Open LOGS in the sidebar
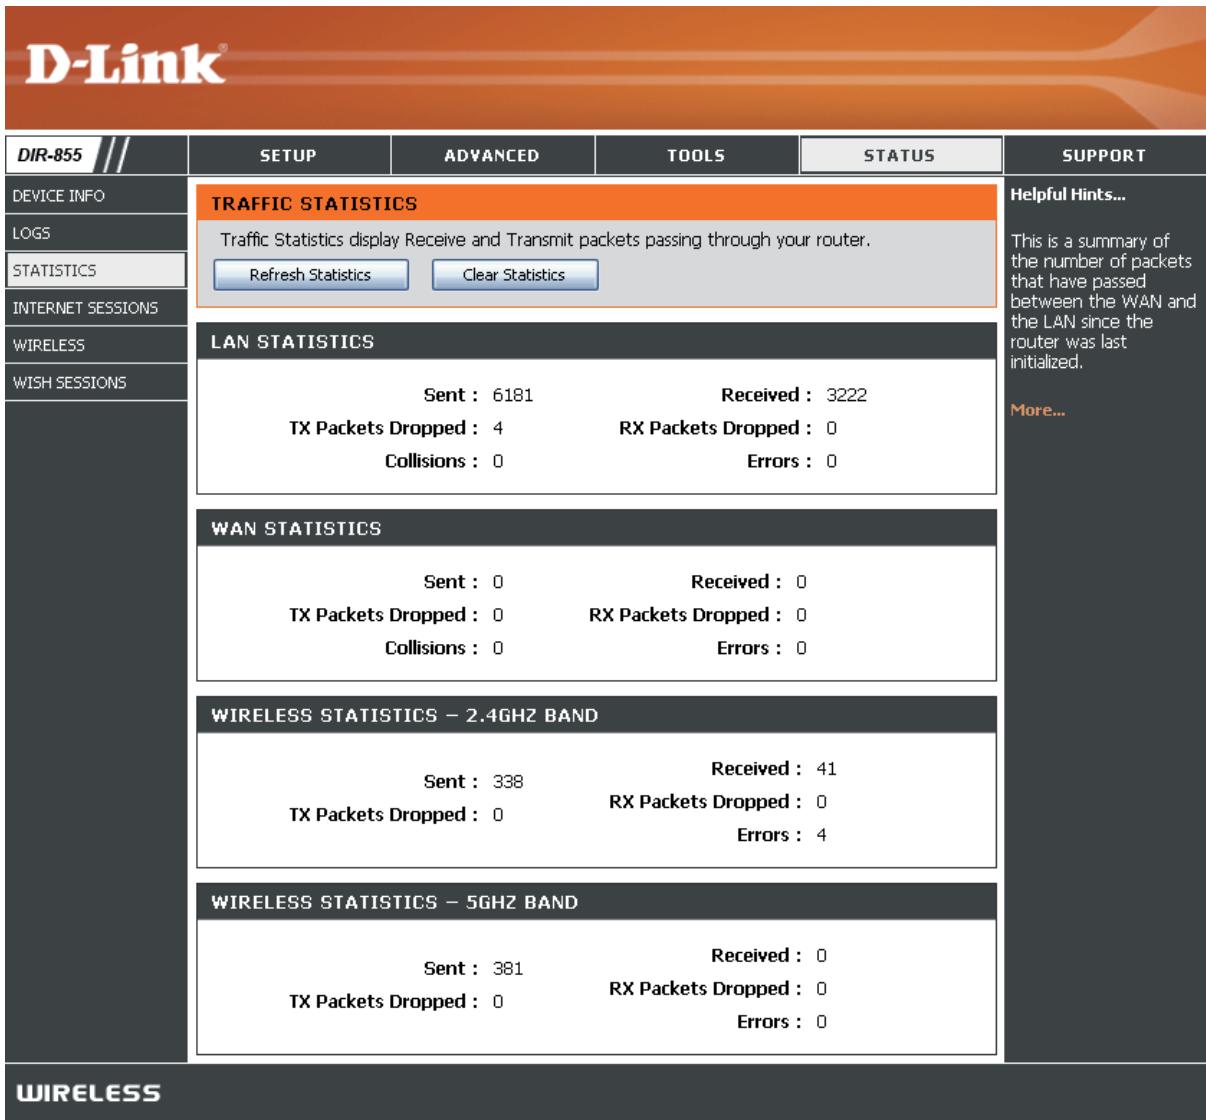The height and width of the screenshot is (1120, 1206). pyautogui.click(x=94, y=233)
